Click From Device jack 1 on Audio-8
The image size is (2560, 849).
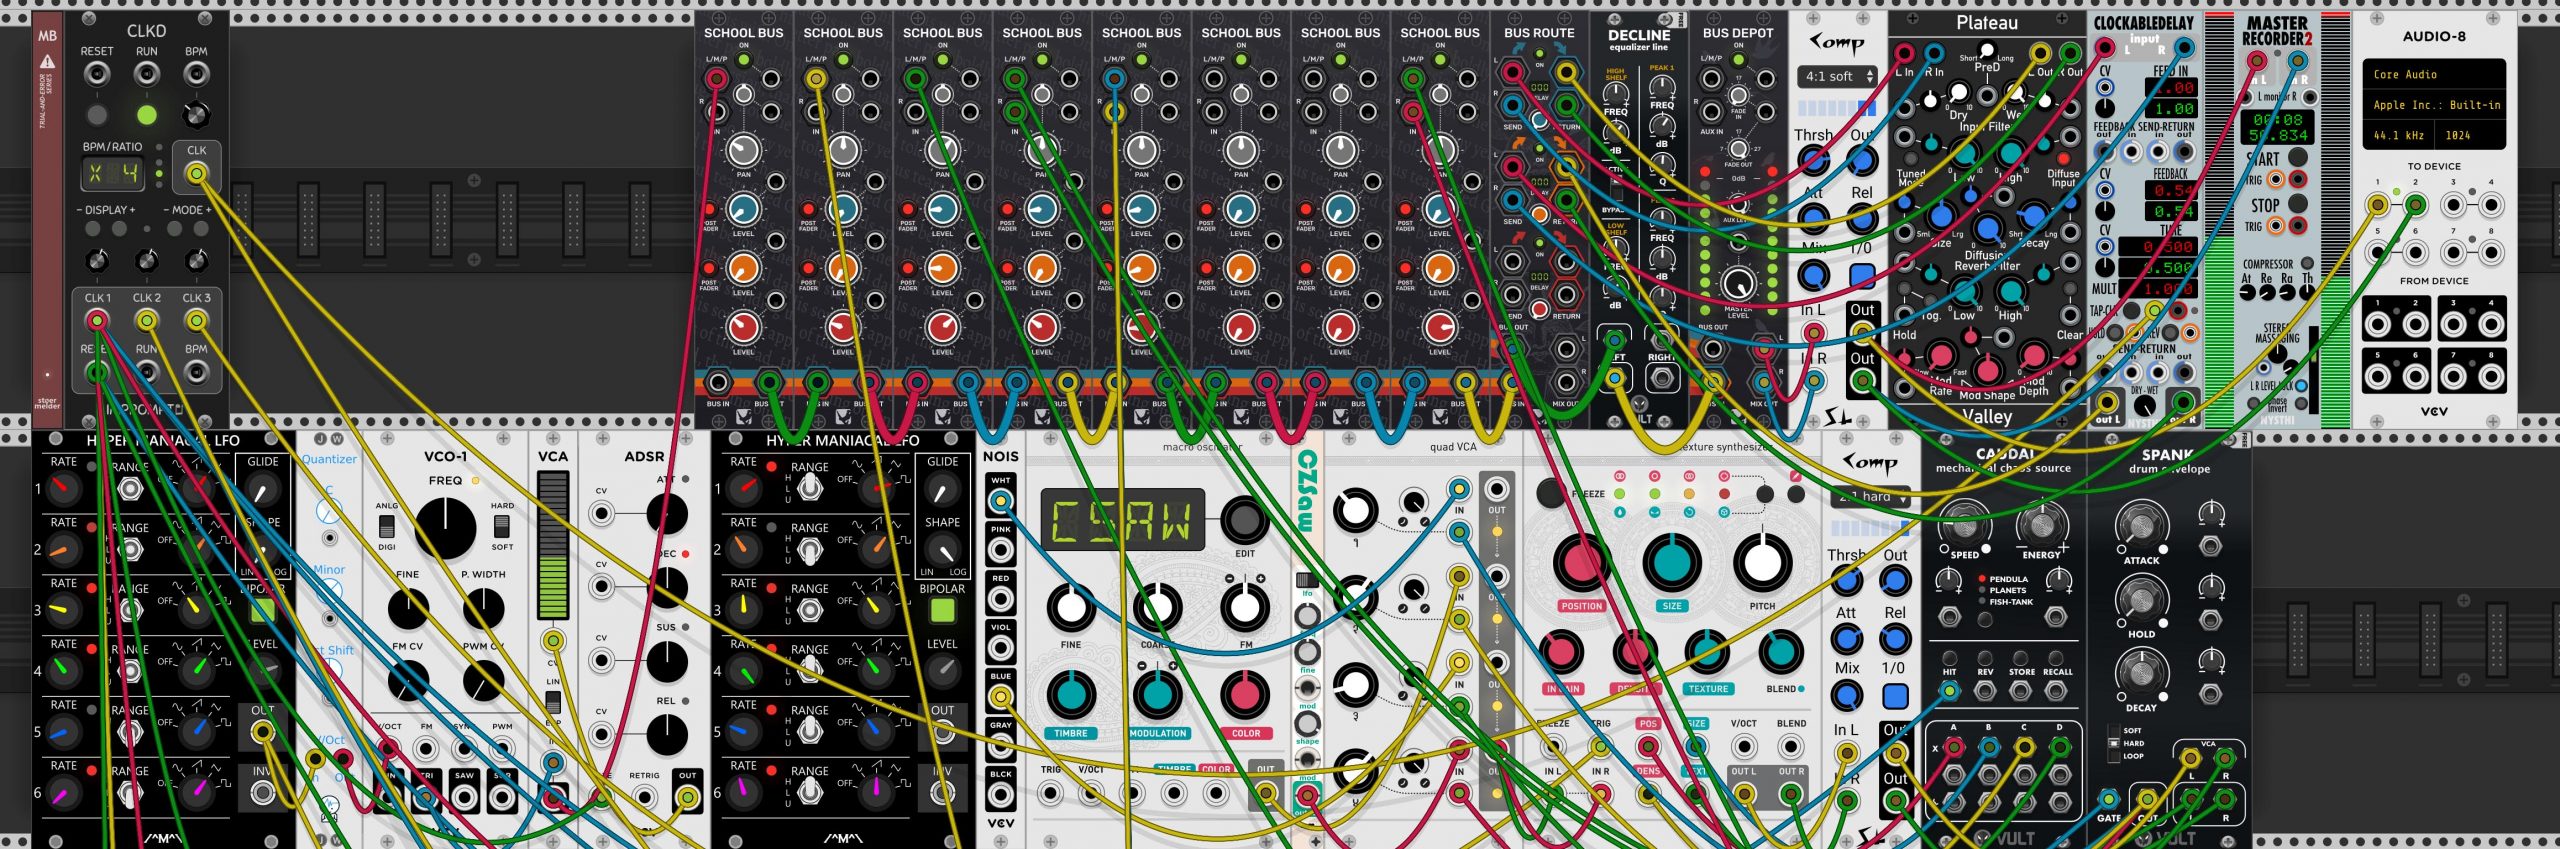2379,324
